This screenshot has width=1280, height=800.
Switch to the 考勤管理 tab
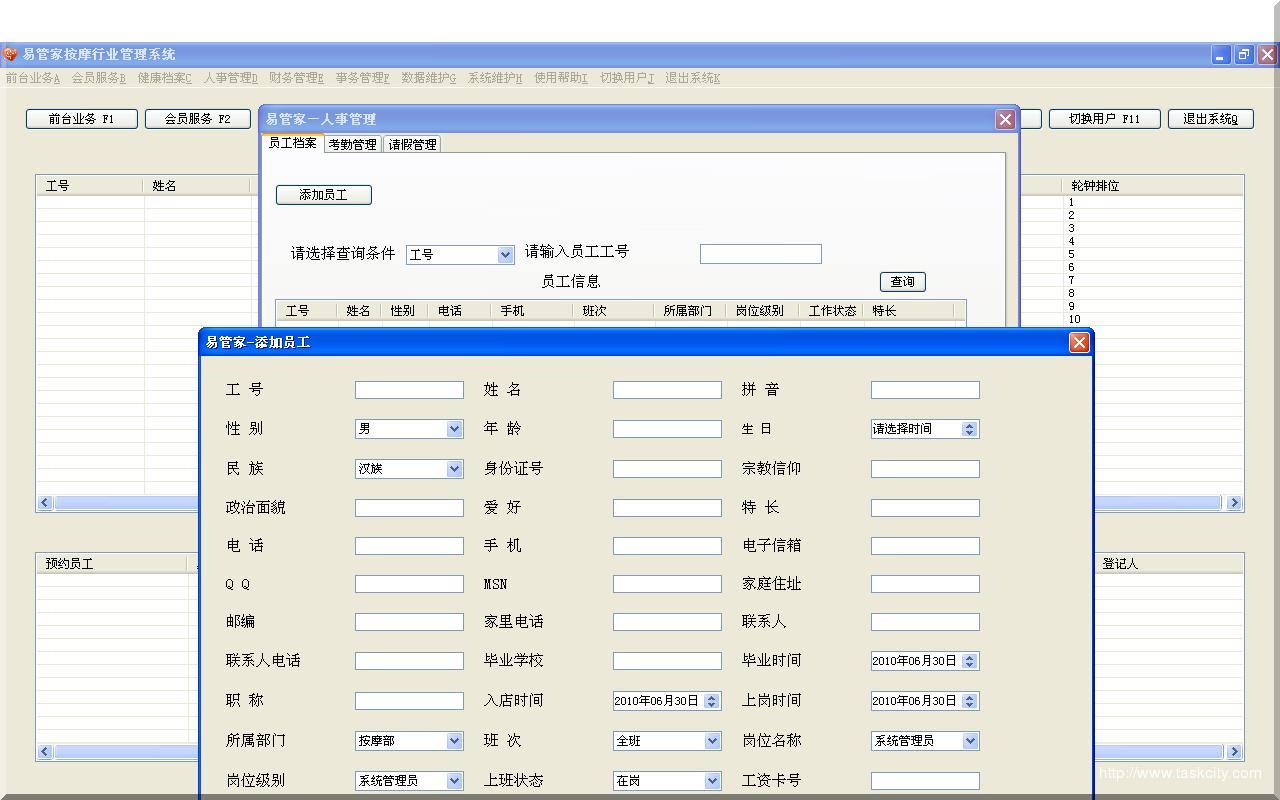point(351,143)
